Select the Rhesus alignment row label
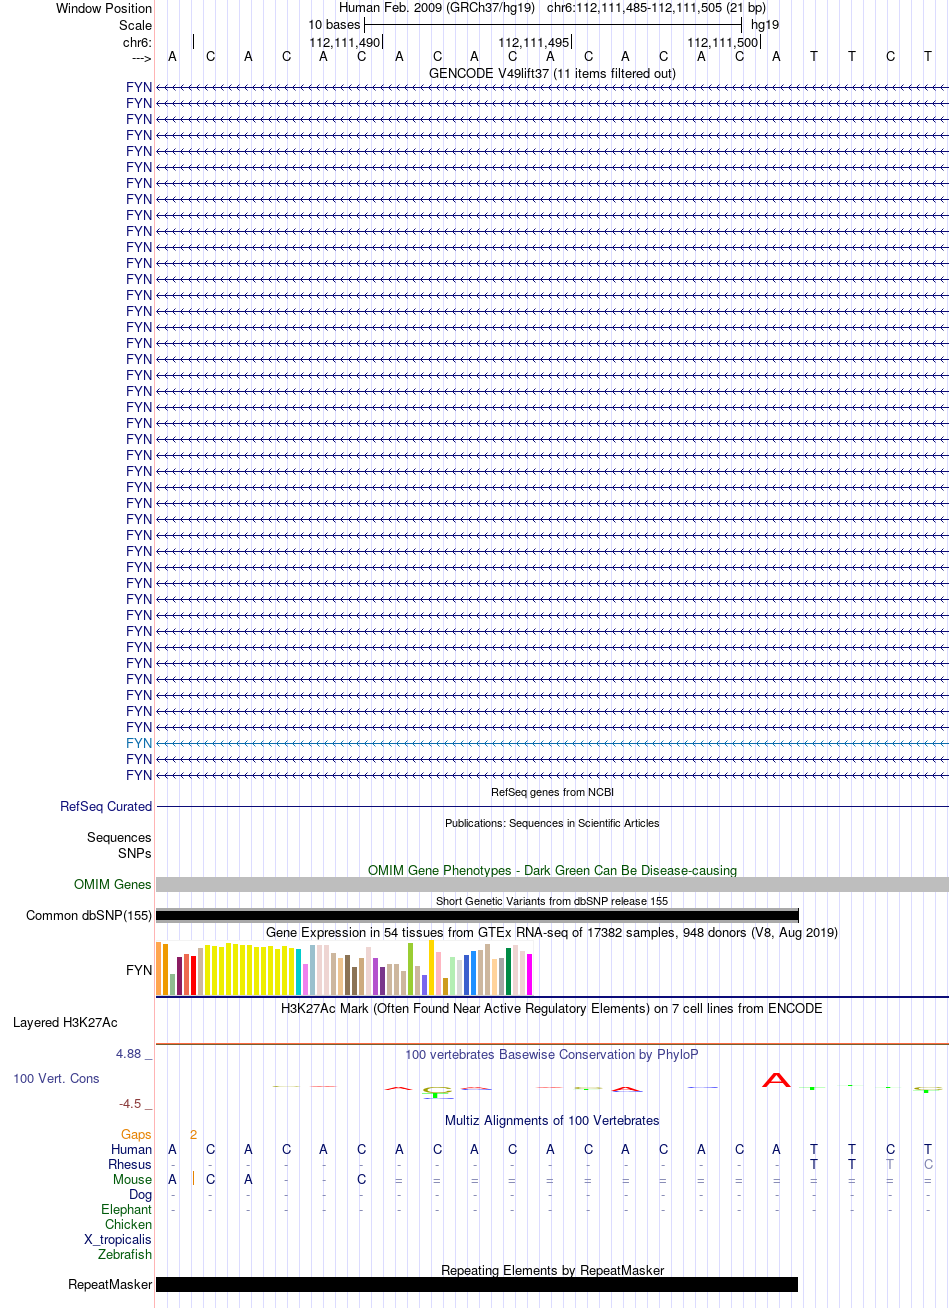Screen dimensions: 950x1308 click(130, 1164)
